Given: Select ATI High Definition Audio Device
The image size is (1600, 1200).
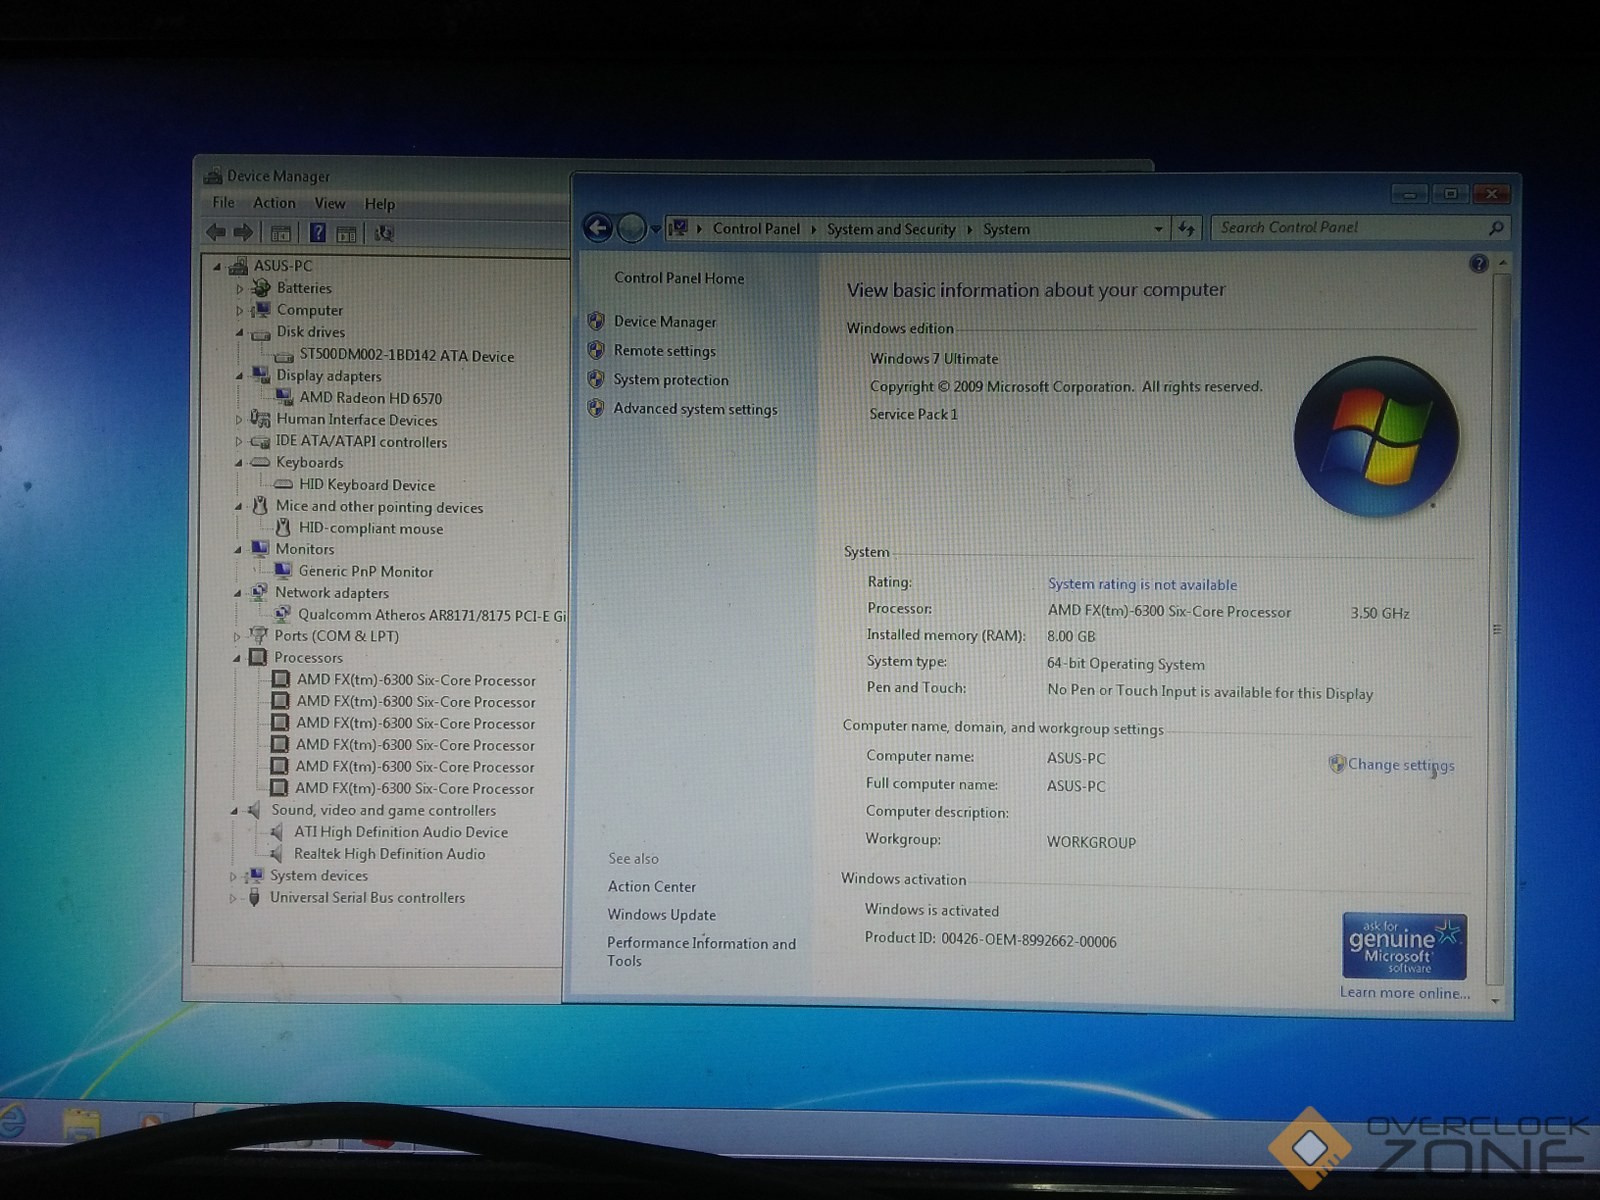Looking at the screenshot, I should [x=400, y=832].
